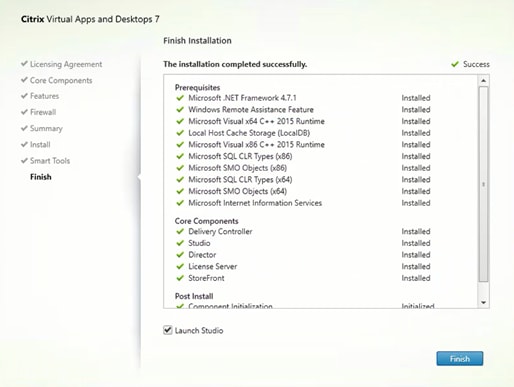Click checkmark next to Internet Information Services
The height and width of the screenshot is (387, 514).
pos(180,203)
